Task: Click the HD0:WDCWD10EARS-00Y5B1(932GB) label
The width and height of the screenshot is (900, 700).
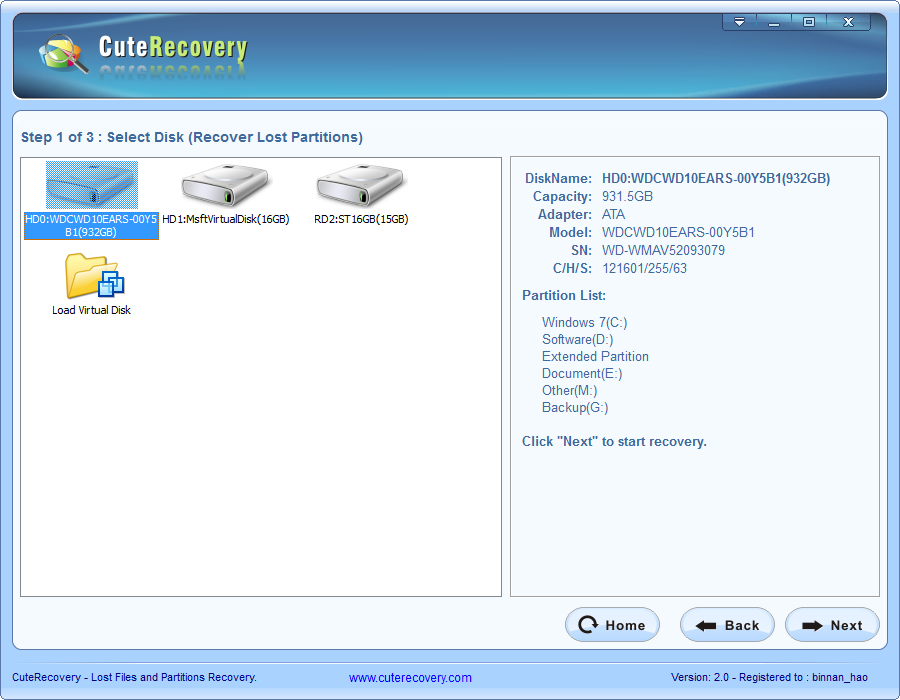Action: click(x=91, y=225)
